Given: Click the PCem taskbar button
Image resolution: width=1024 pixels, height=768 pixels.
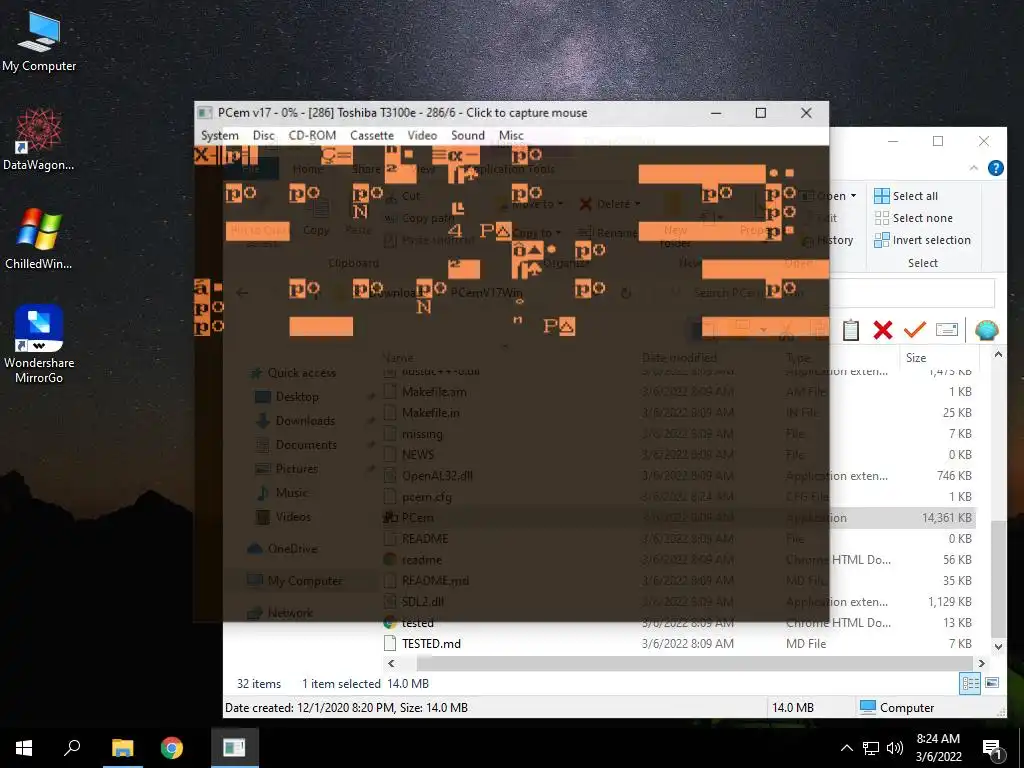Looking at the screenshot, I should pyautogui.click(x=234, y=748).
